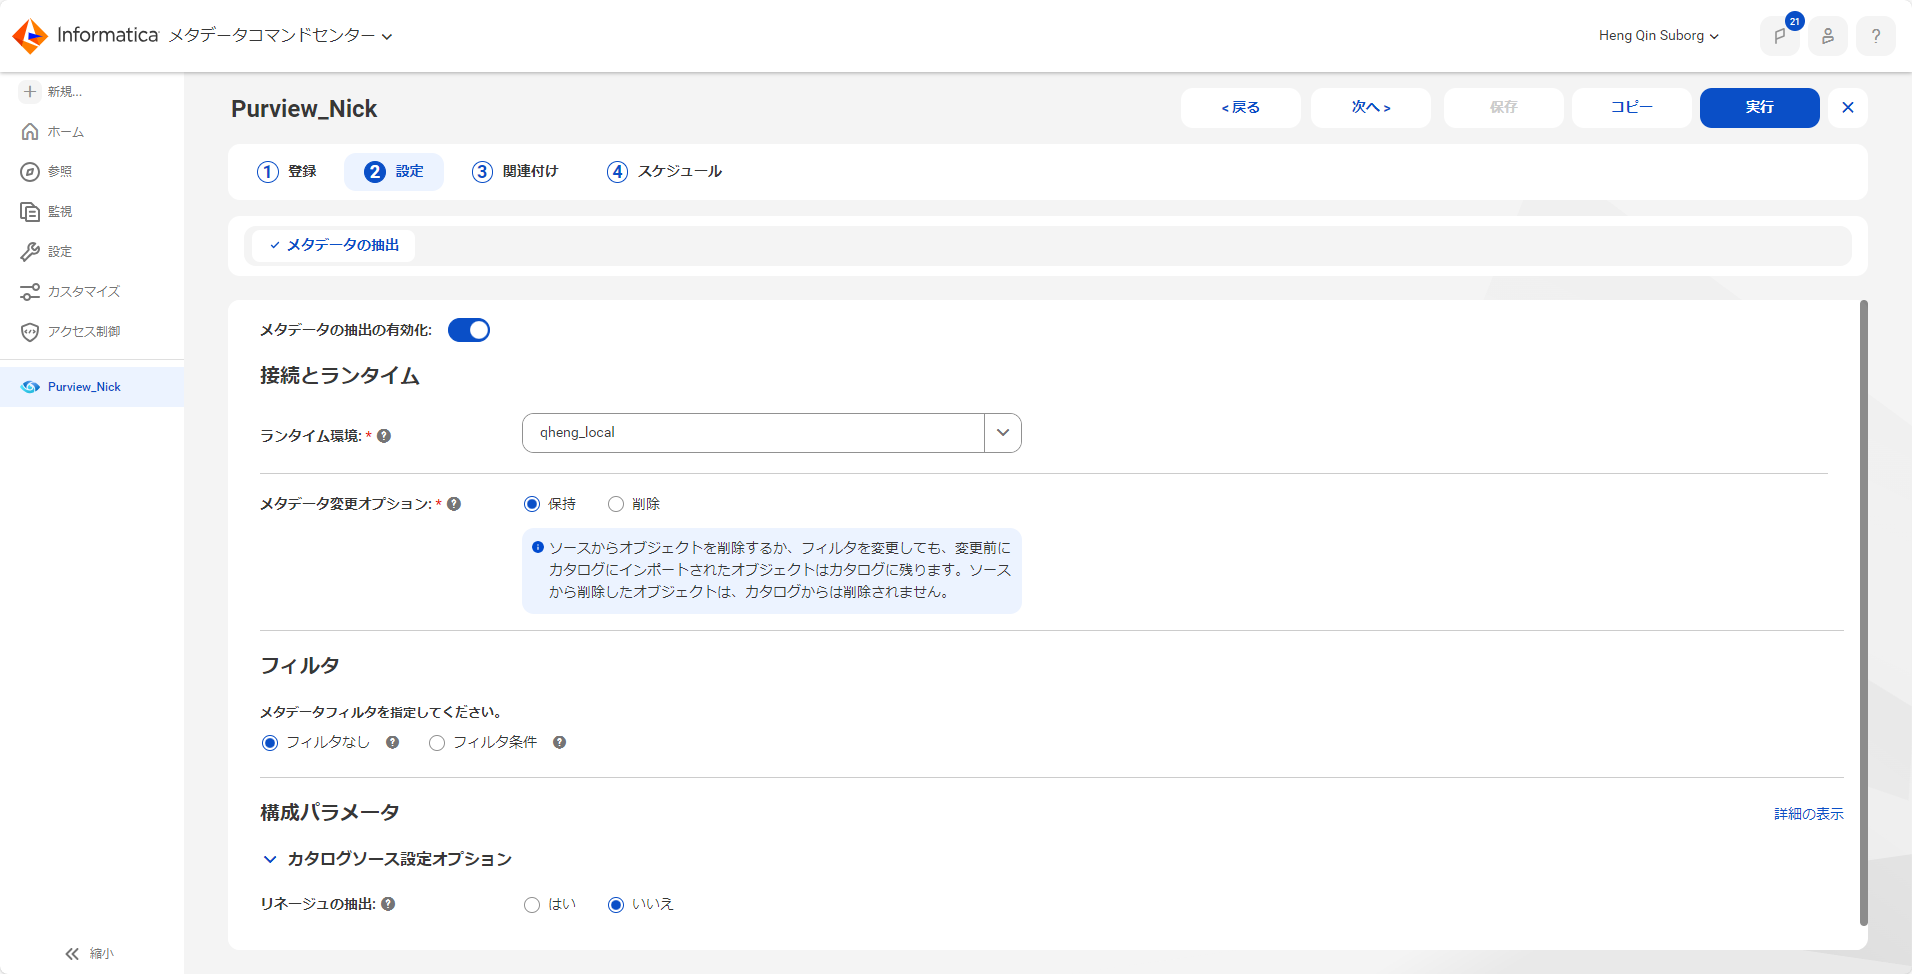The height and width of the screenshot is (974, 1912).
Task: Click the 新規 plus icon
Action: pyautogui.click(x=30, y=91)
